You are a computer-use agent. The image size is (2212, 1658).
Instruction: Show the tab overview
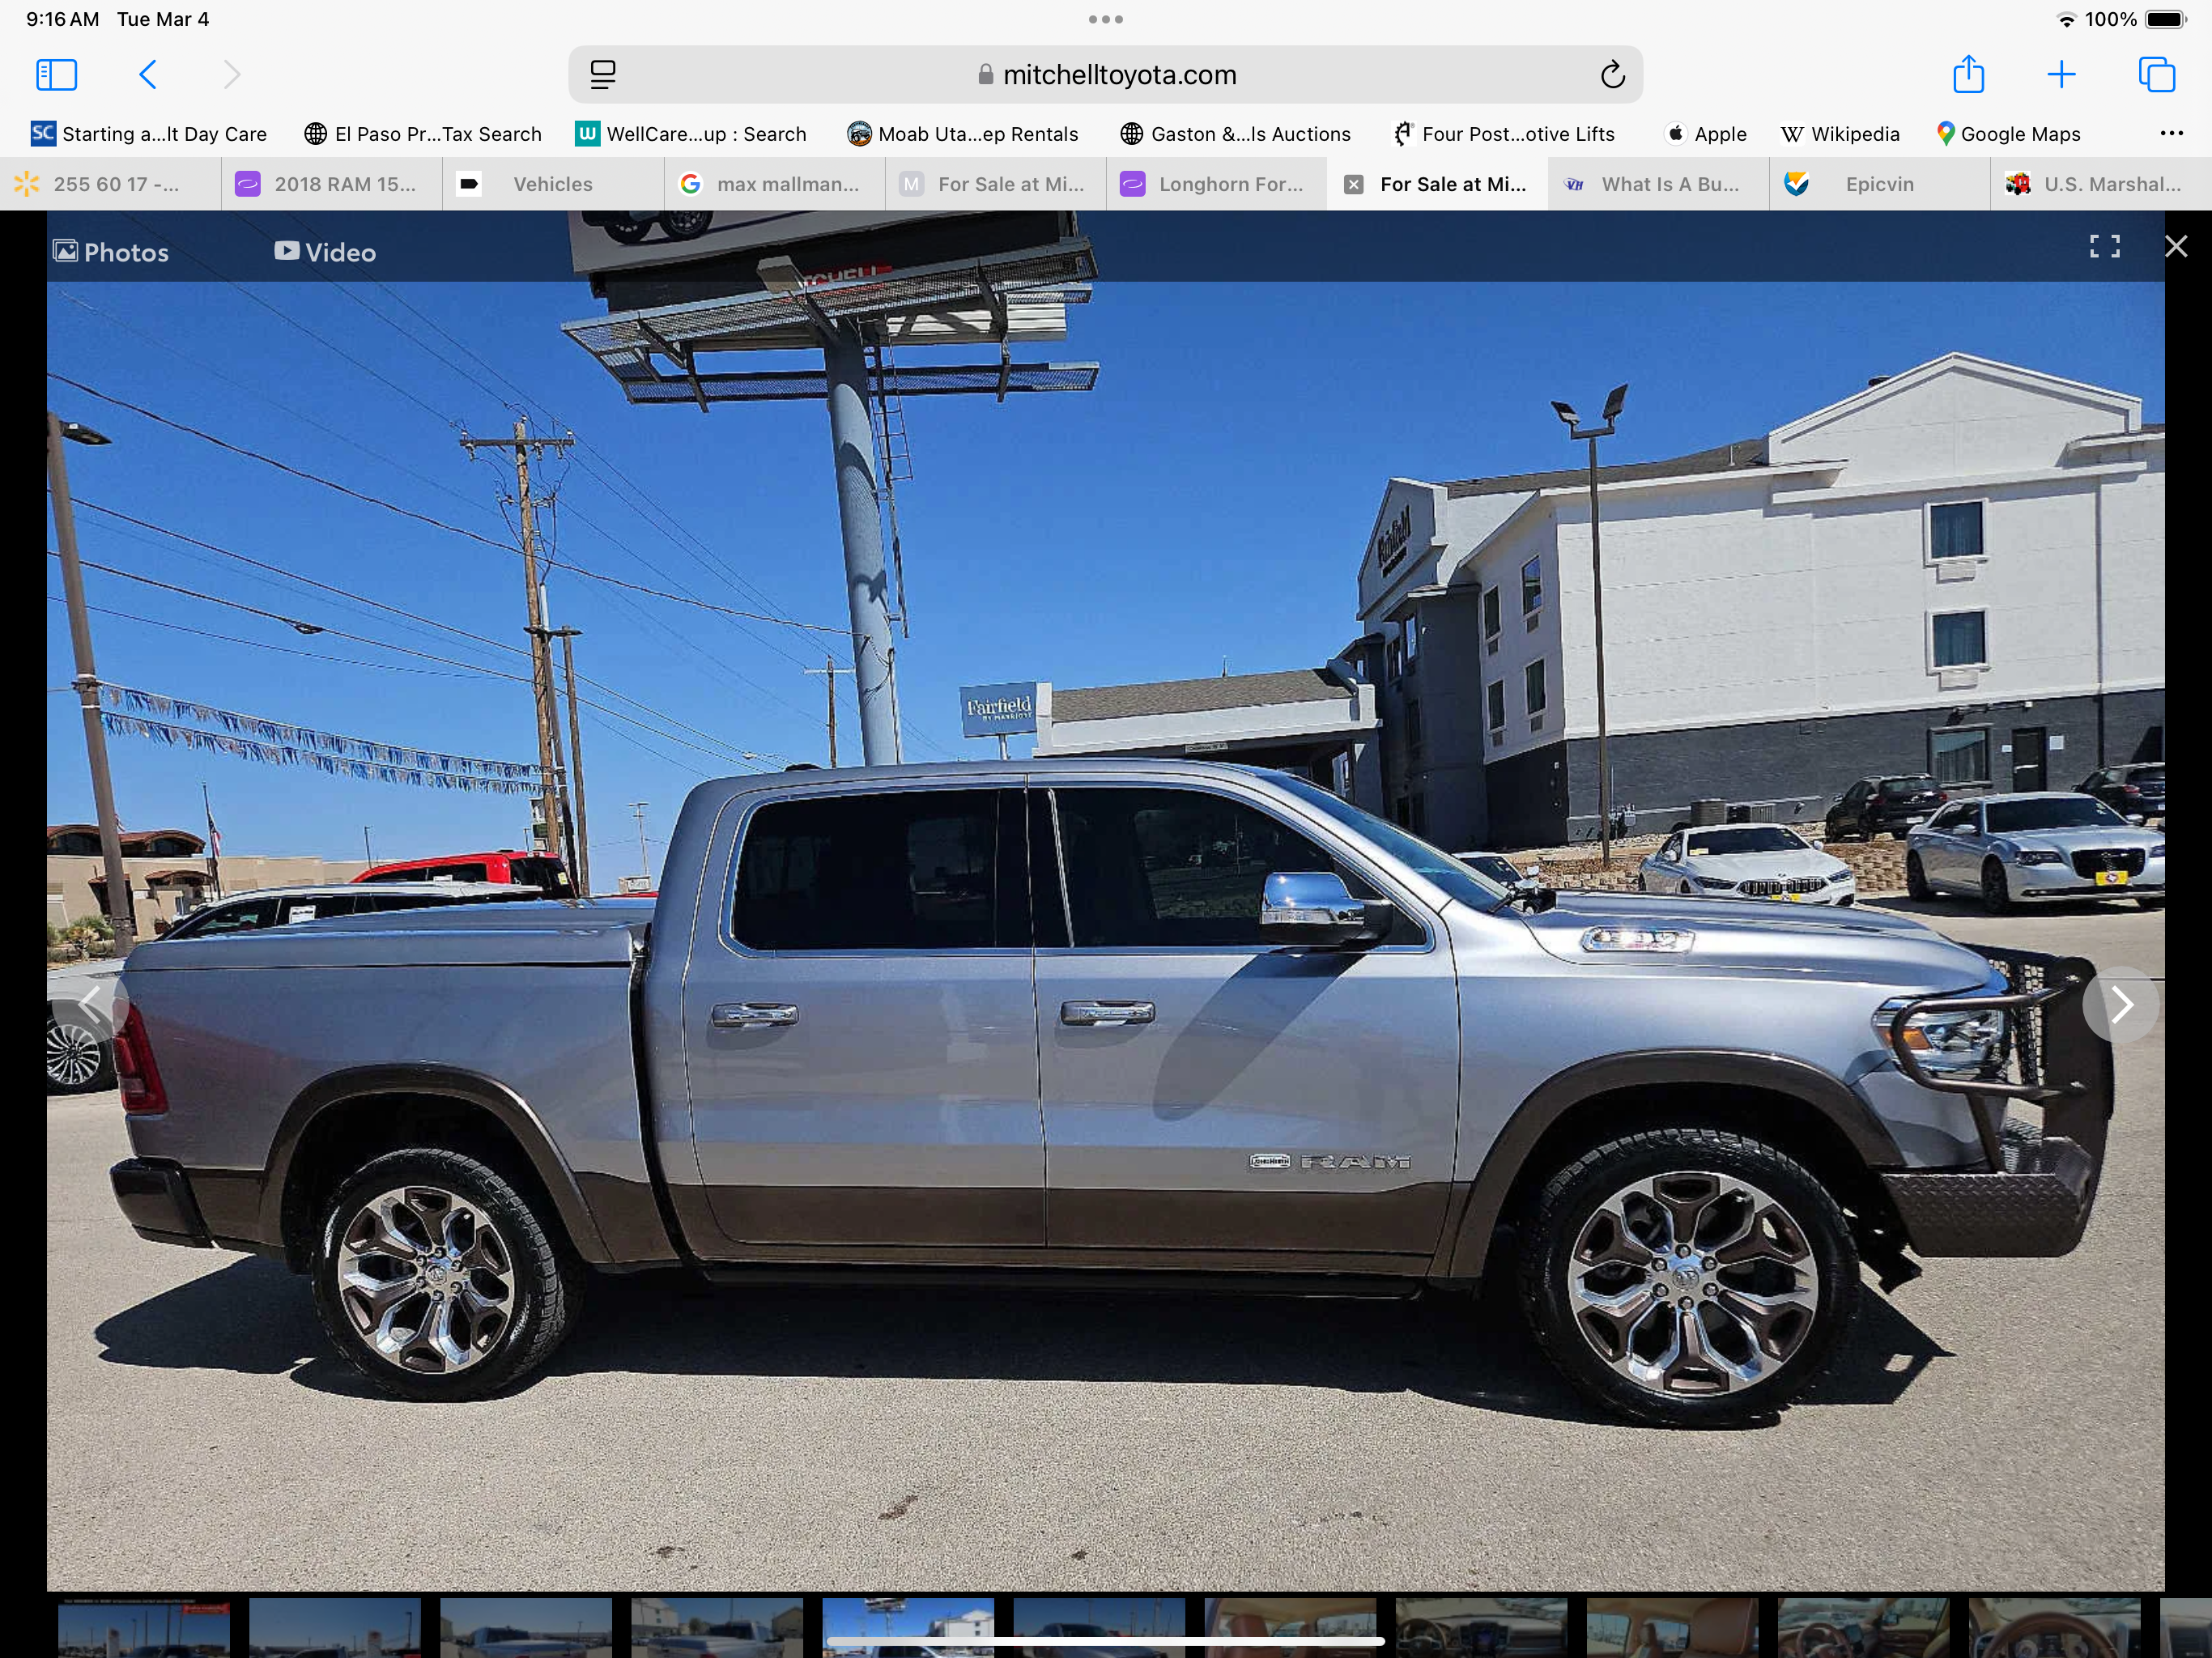point(2156,75)
